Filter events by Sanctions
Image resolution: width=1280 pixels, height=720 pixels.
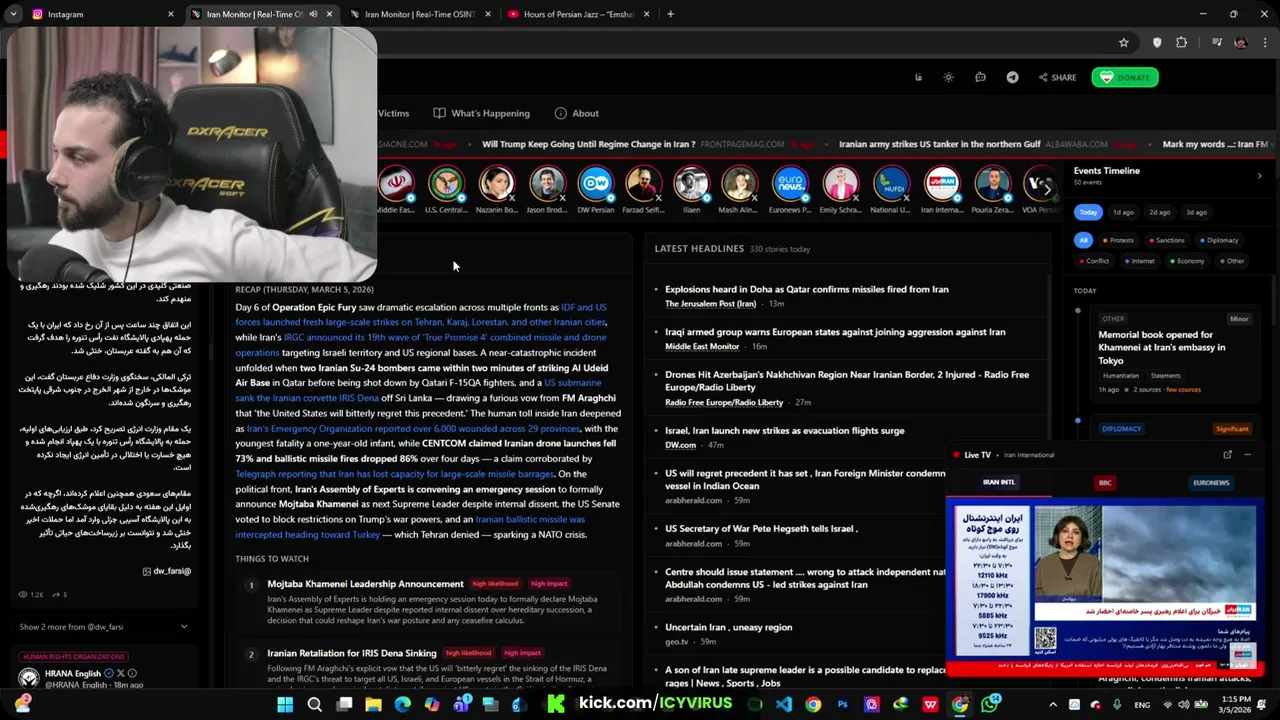(1166, 240)
